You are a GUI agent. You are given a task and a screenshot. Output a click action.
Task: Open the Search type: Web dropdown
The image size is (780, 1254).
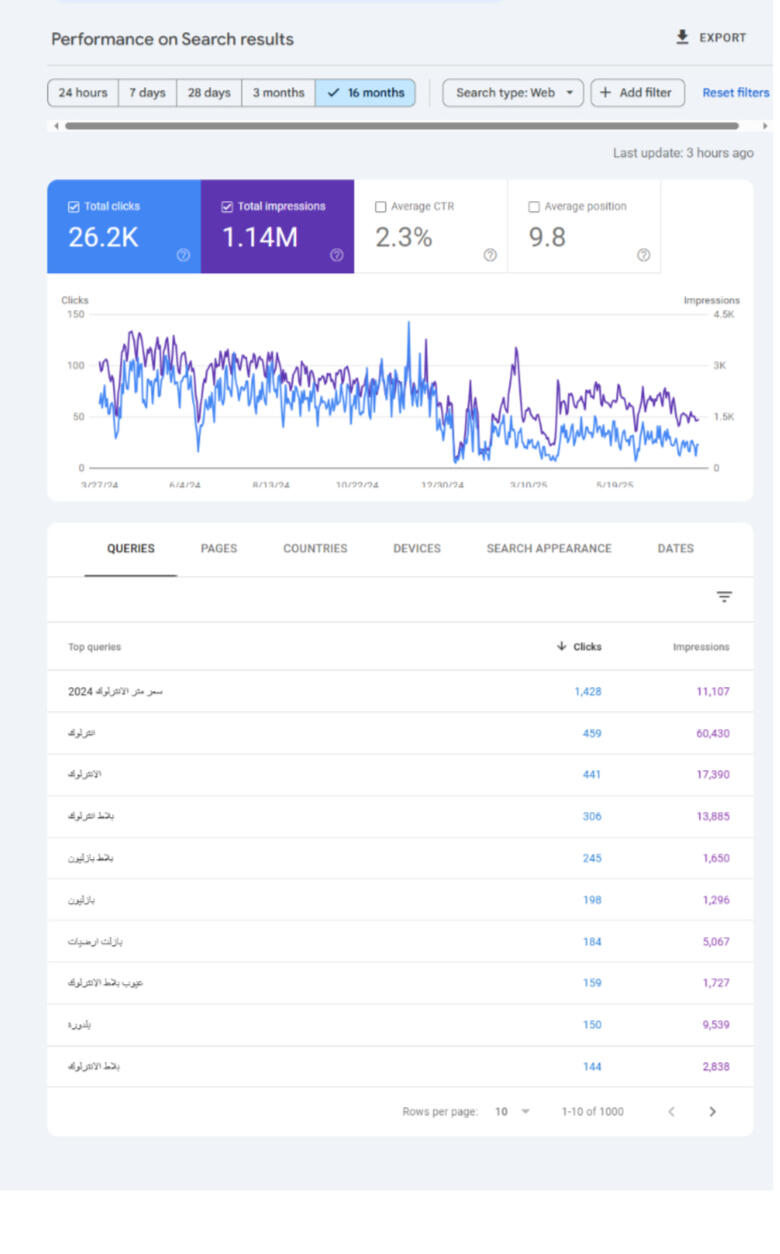point(513,93)
